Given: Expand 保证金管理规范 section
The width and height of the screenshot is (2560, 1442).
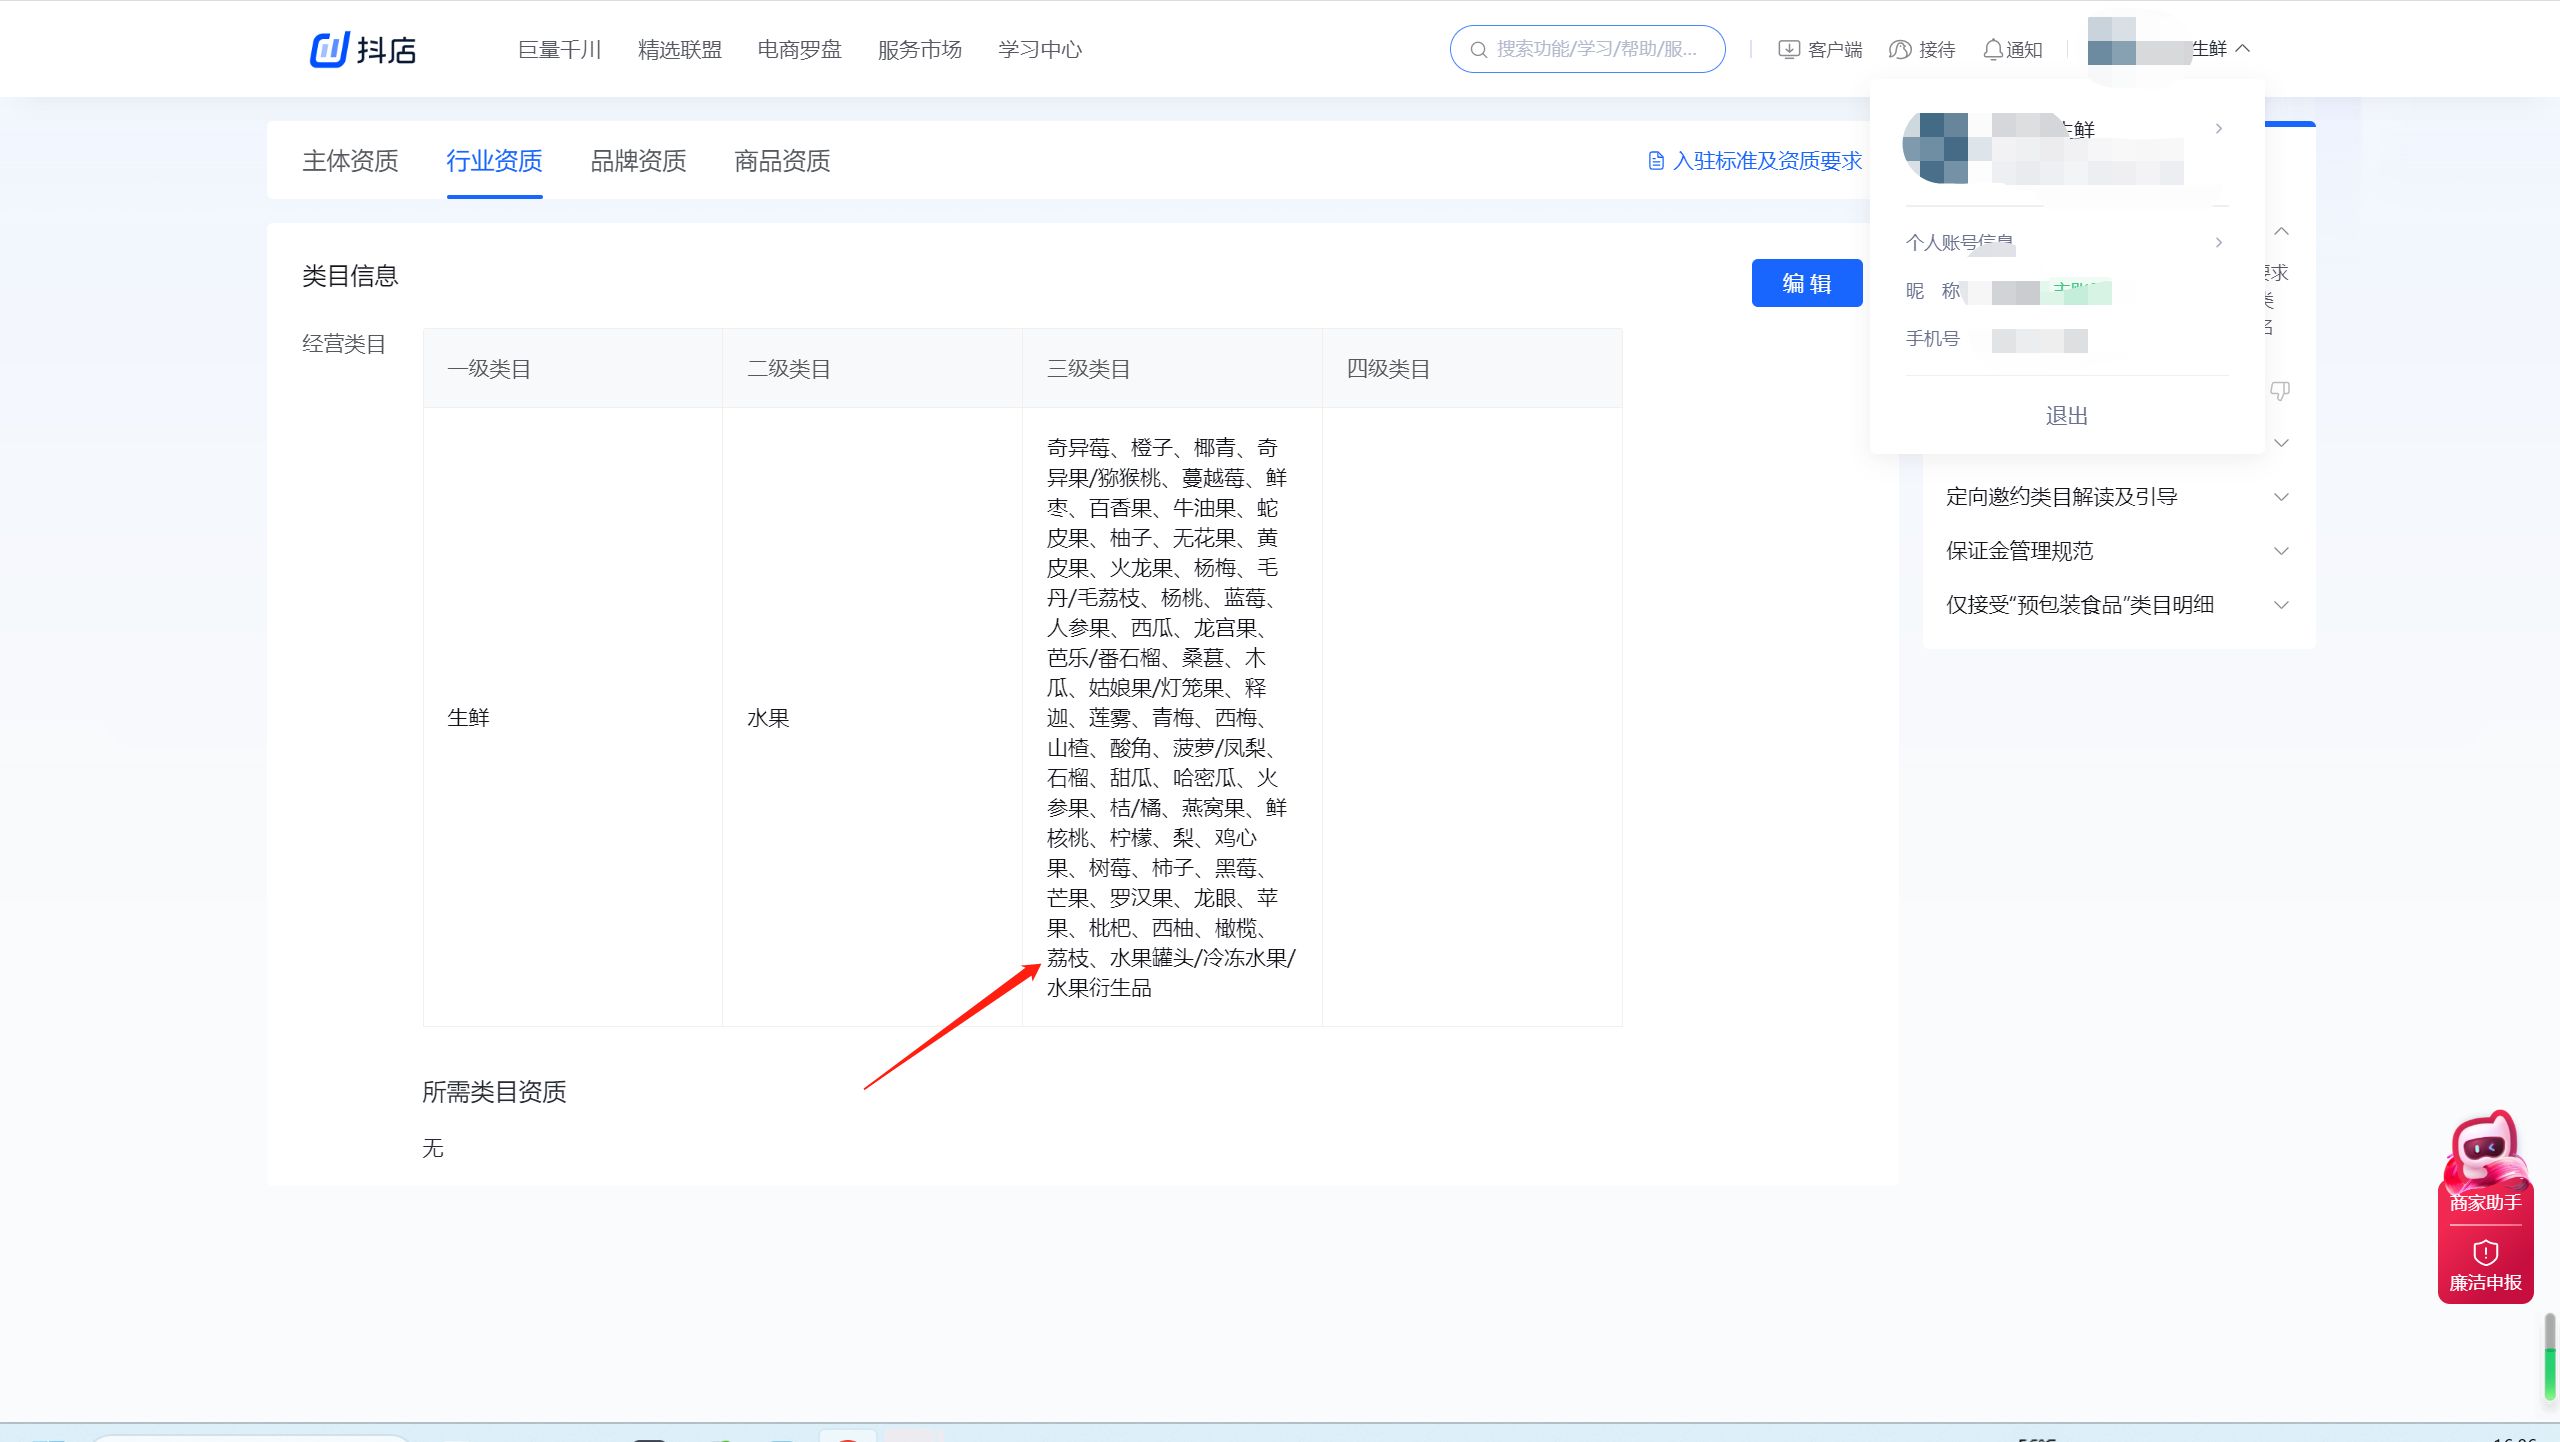Looking at the screenshot, I should pyautogui.click(x=2281, y=551).
